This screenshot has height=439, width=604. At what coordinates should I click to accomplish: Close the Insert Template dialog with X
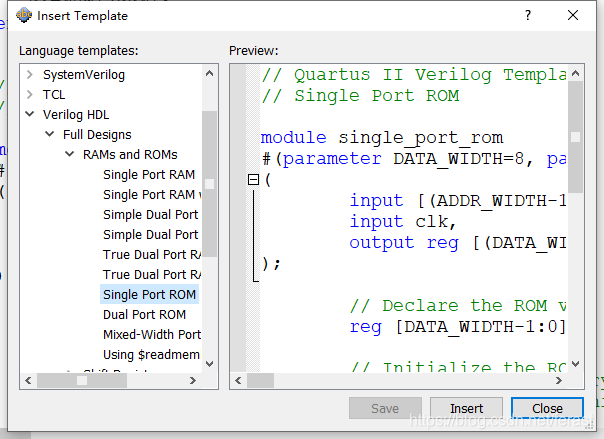tap(573, 15)
